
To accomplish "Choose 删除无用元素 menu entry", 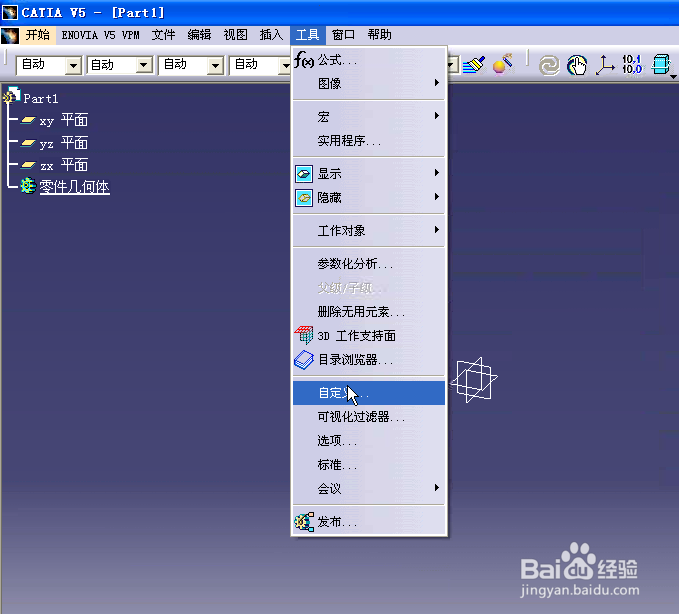I will [x=369, y=312].
